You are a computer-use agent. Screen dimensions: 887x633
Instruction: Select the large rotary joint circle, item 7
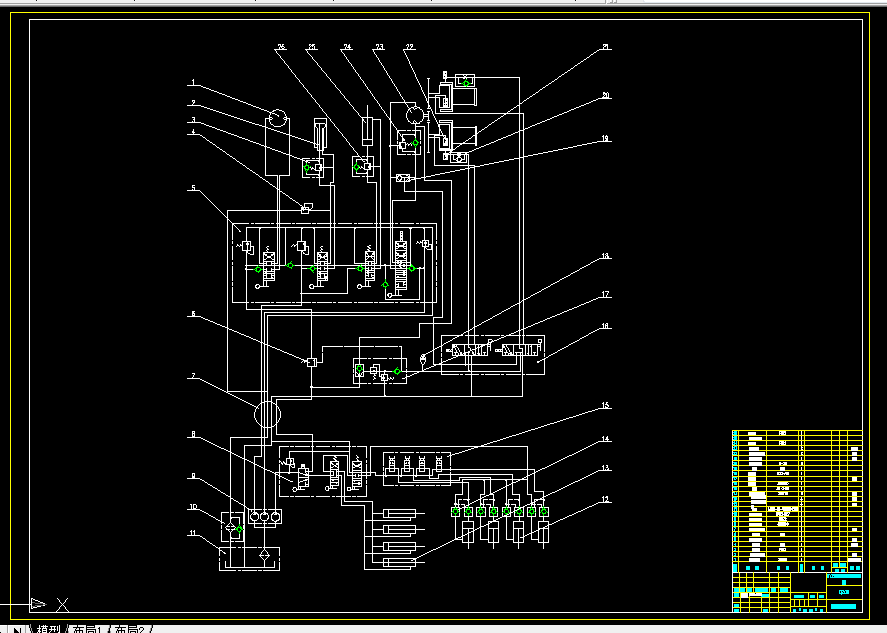(x=267, y=414)
